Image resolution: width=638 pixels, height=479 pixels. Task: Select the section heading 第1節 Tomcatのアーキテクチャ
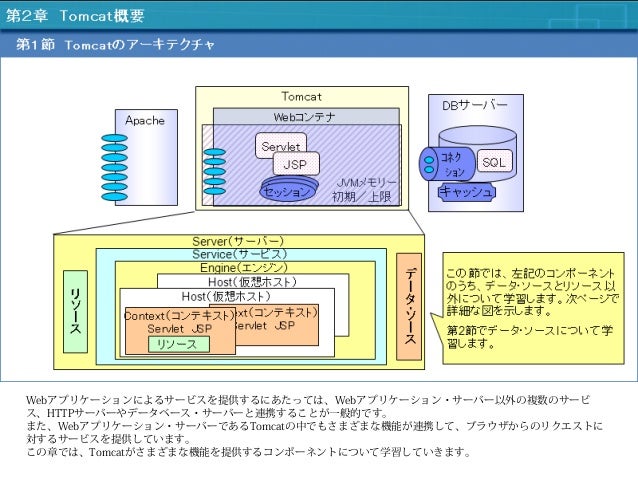(x=115, y=44)
